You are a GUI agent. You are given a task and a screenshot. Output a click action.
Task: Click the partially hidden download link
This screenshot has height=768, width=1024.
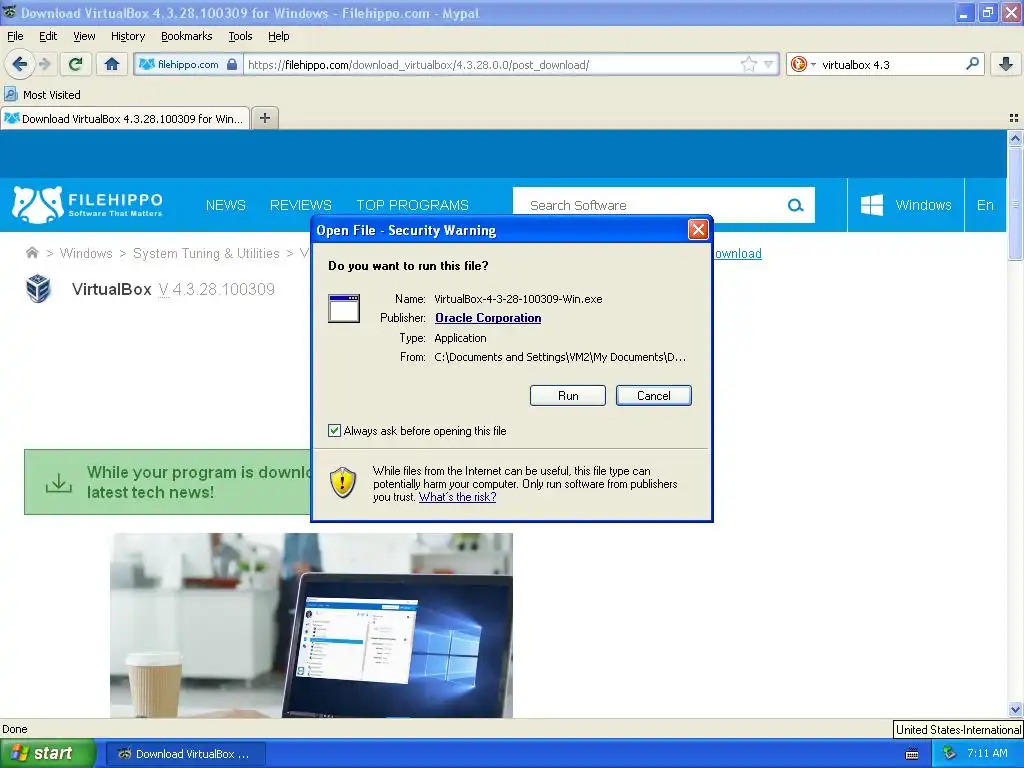pos(737,253)
